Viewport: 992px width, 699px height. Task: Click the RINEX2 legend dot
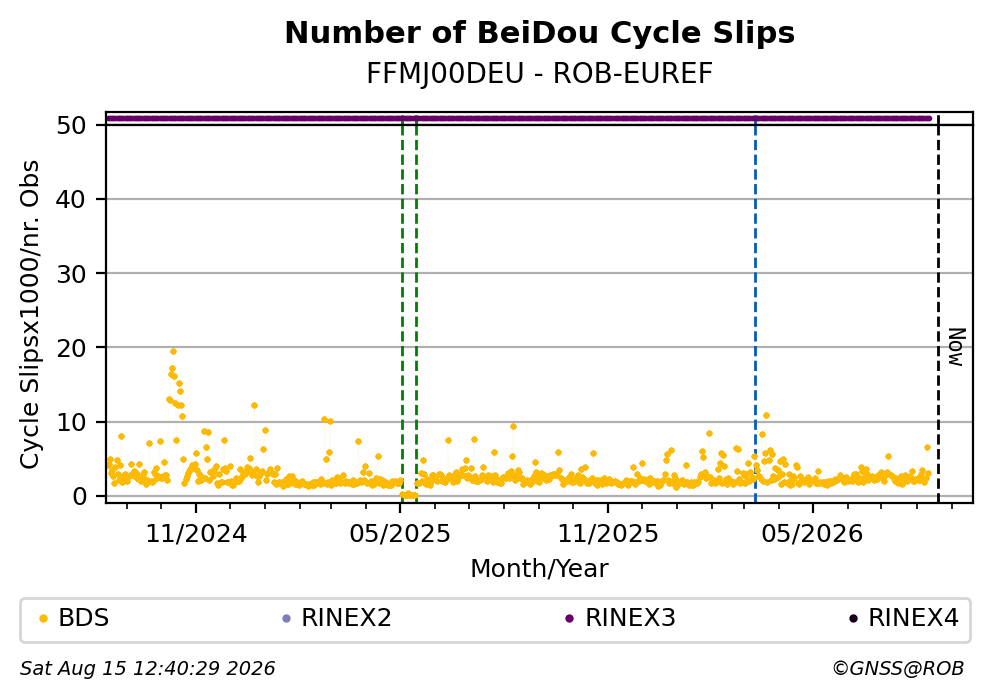pos(286,619)
